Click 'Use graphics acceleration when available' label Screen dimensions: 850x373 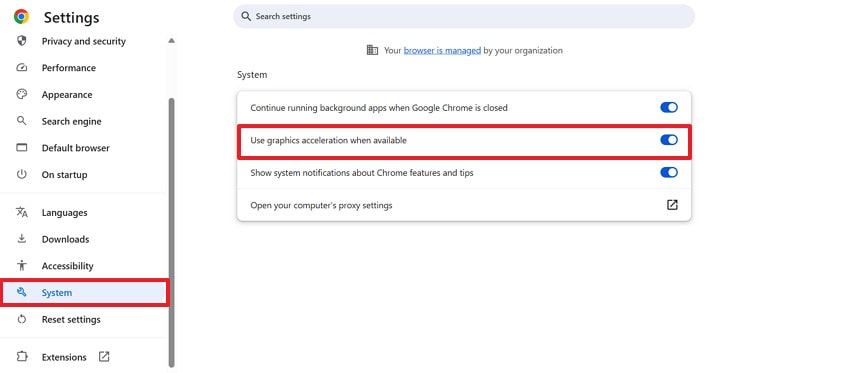329,140
